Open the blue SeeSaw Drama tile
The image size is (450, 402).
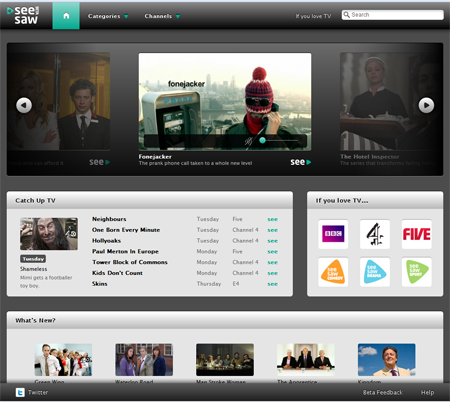coord(375,272)
